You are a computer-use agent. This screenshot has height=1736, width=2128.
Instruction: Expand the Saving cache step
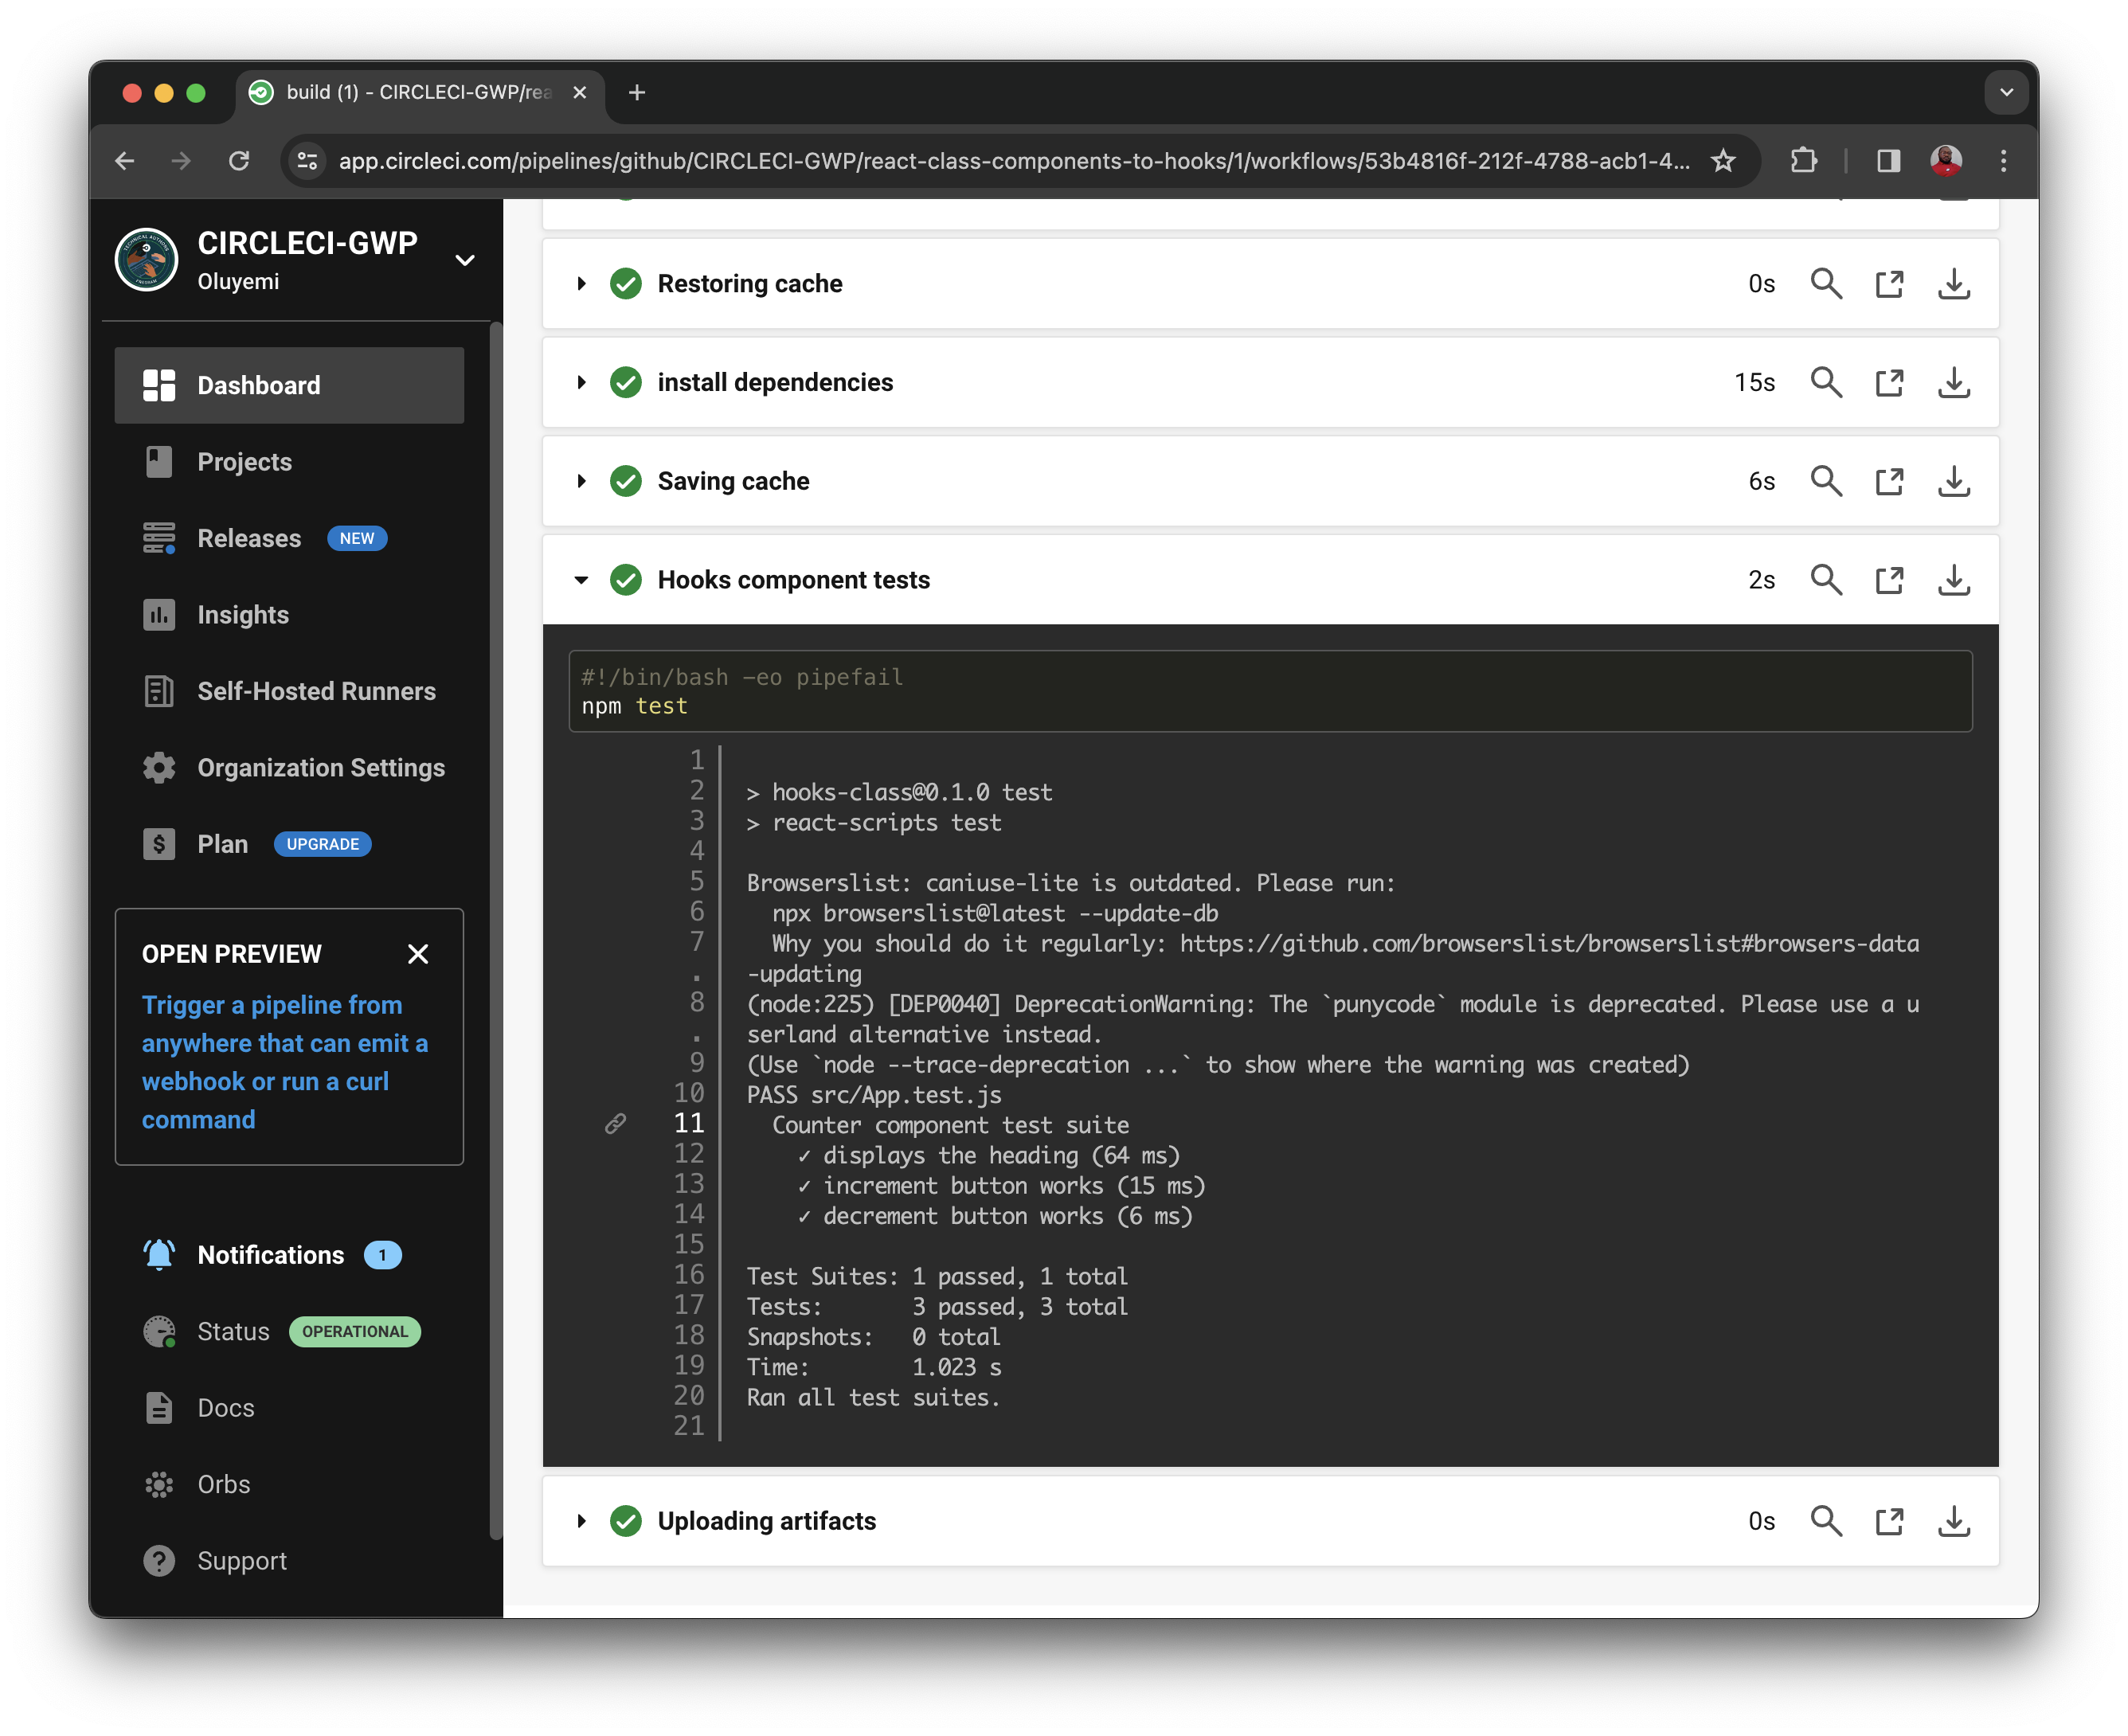(x=581, y=481)
